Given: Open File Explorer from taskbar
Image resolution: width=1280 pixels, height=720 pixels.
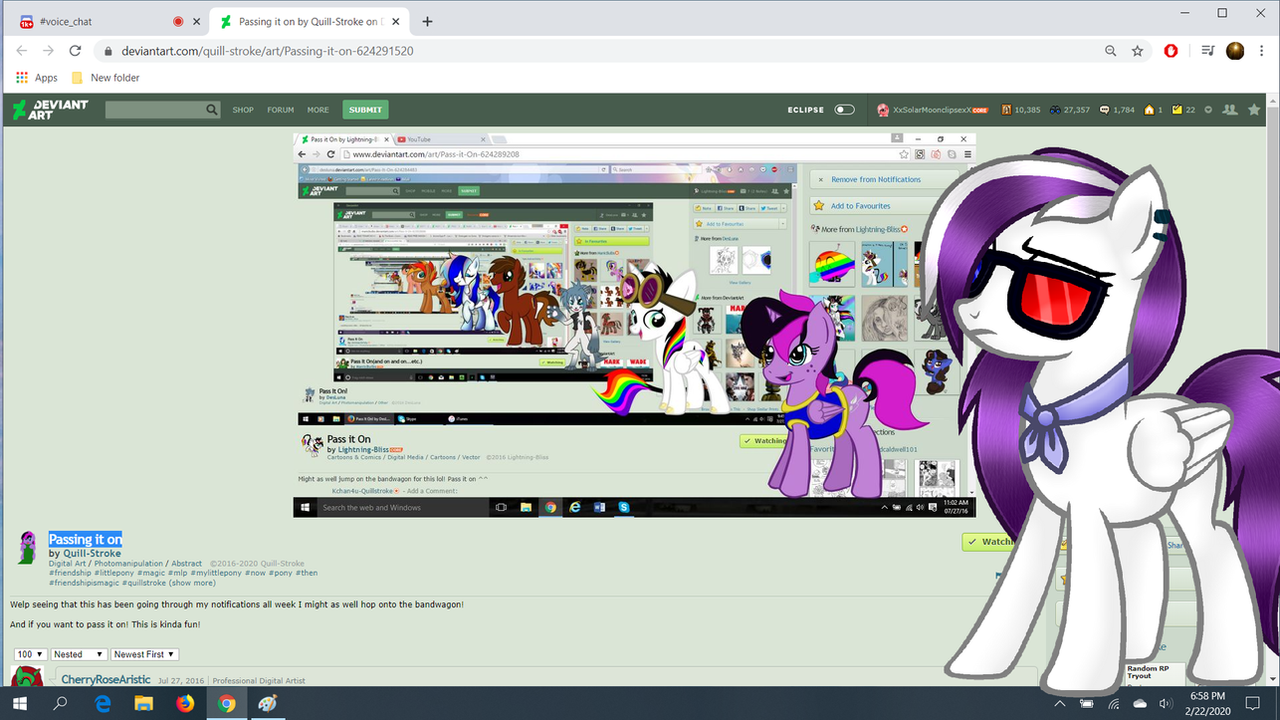Looking at the screenshot, I should [143, 703].
